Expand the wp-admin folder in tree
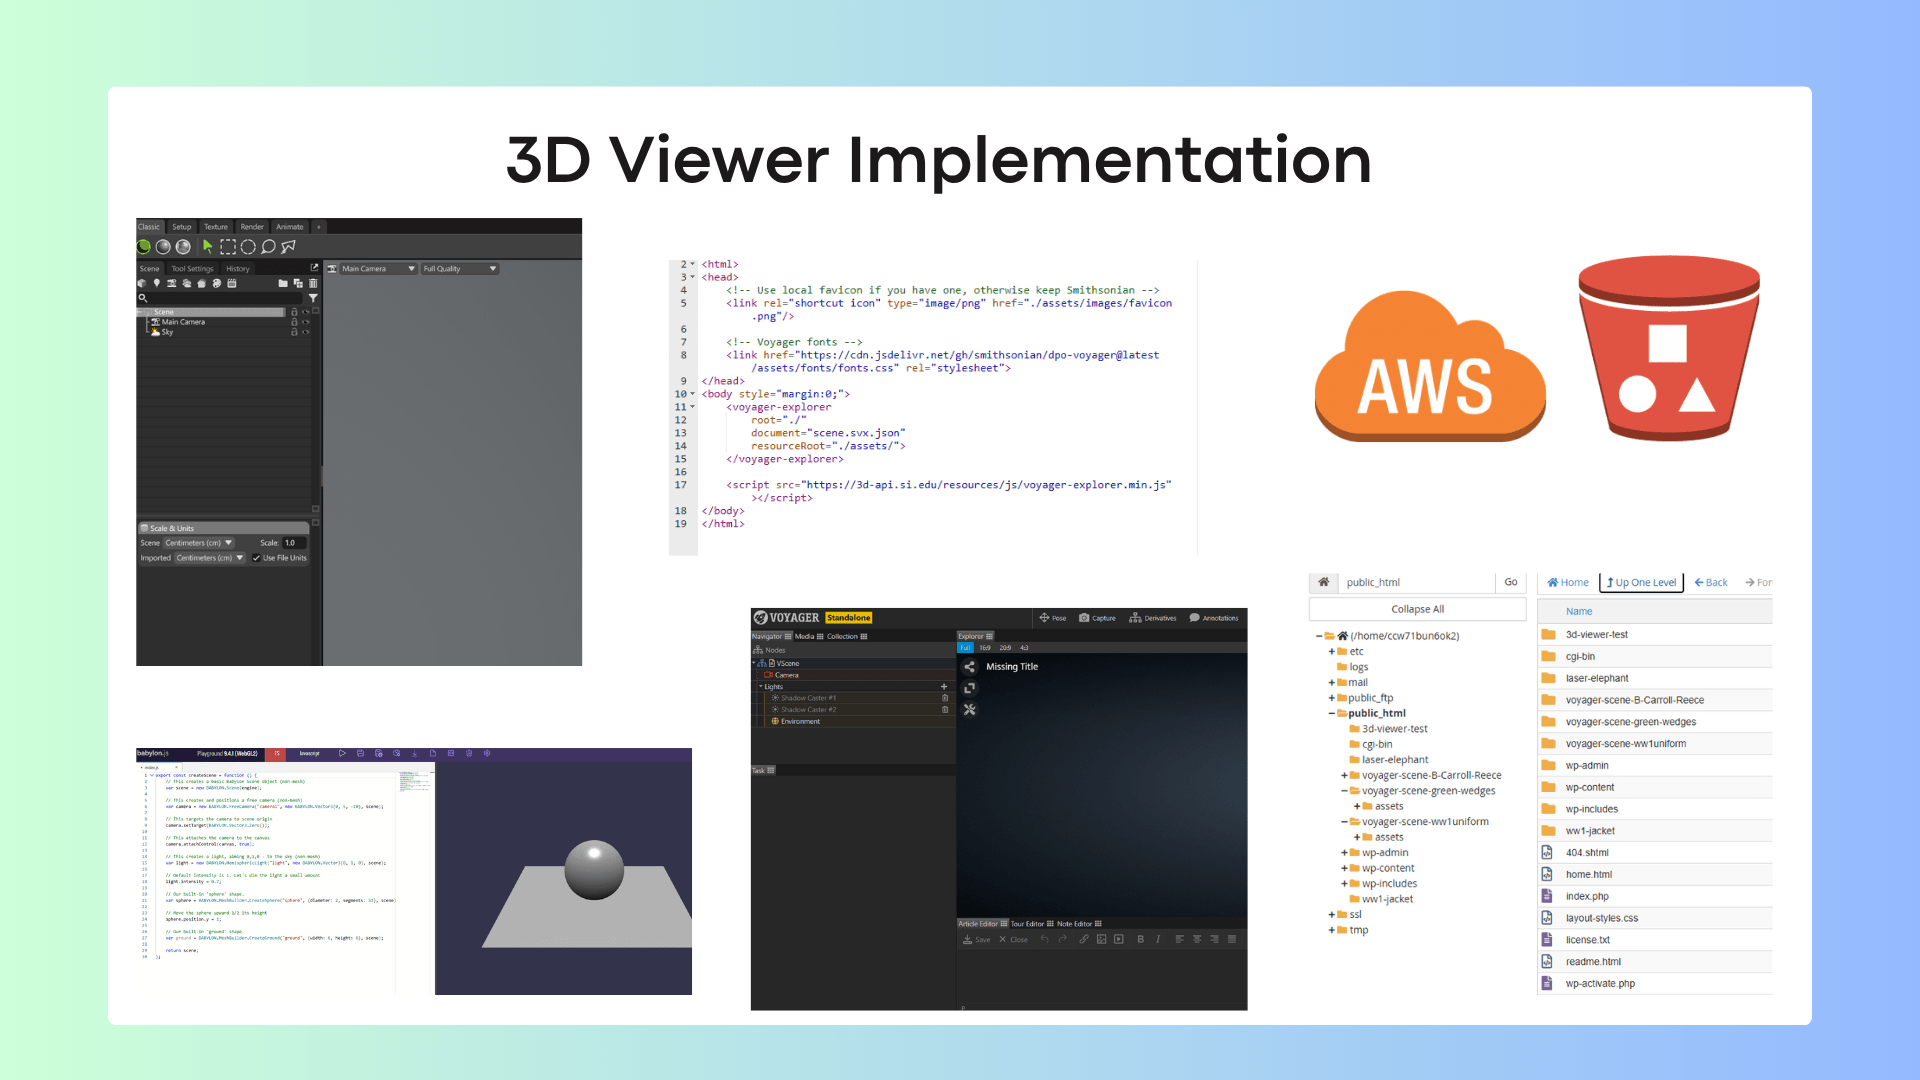This screenshot has height=1080, width=1920. [x=1344, y=853]
